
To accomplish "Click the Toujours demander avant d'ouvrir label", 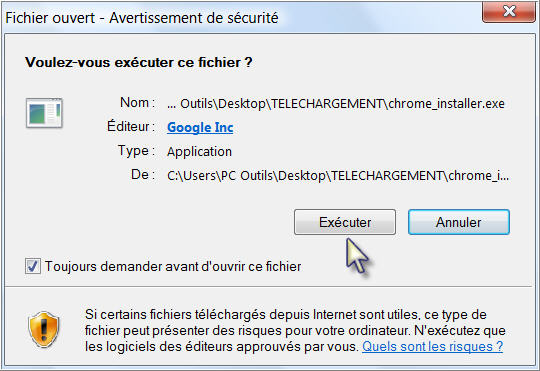I will click(x=173, y=266).
